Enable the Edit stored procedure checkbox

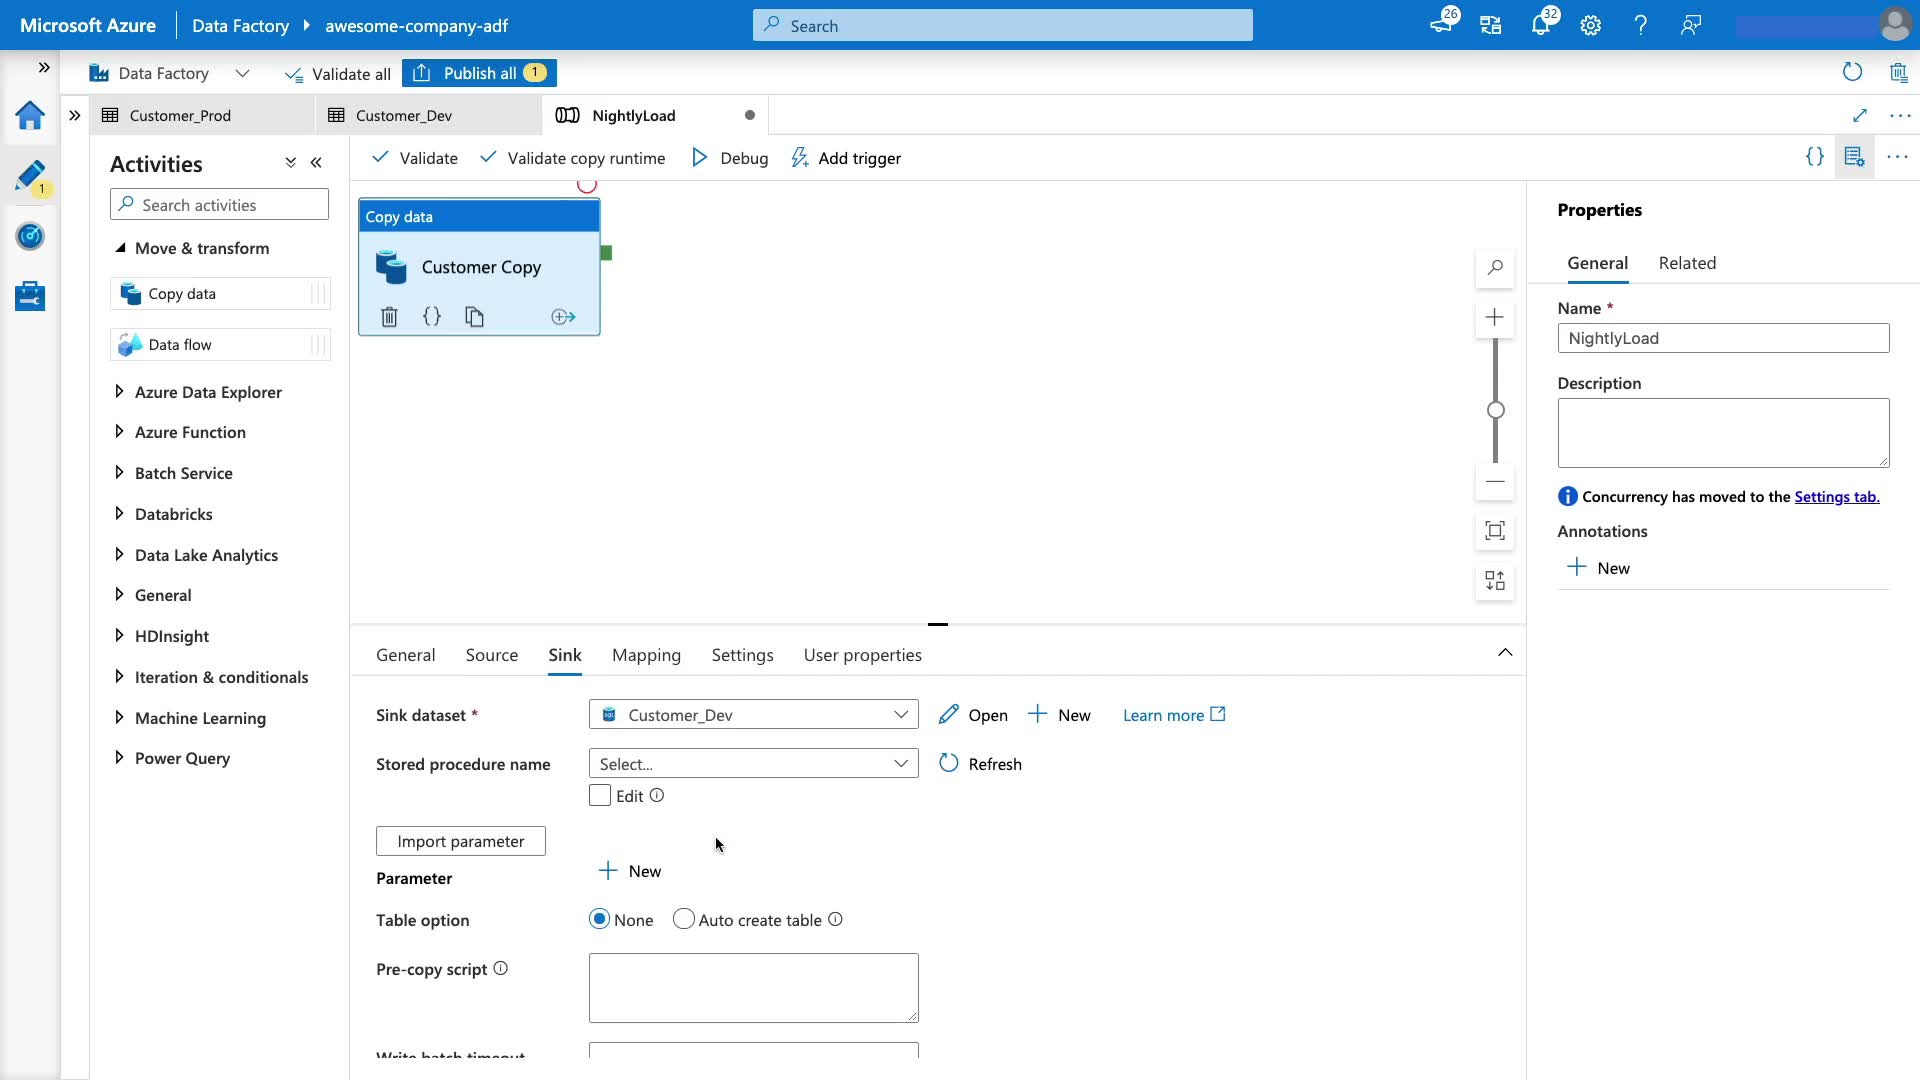pyautogui.click(x=600, y=796)
